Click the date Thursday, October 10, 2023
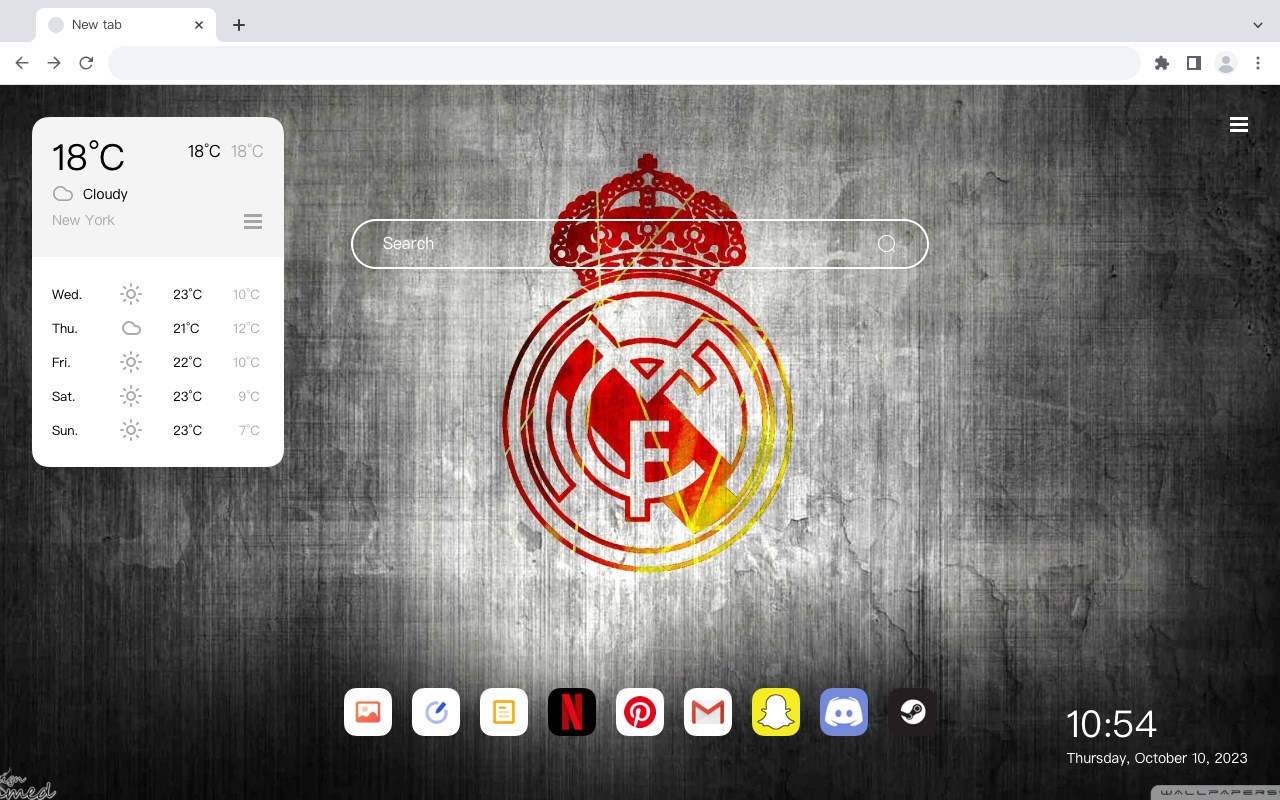The width and height of the screenshot is (1280, 800). coord(1157,758)
